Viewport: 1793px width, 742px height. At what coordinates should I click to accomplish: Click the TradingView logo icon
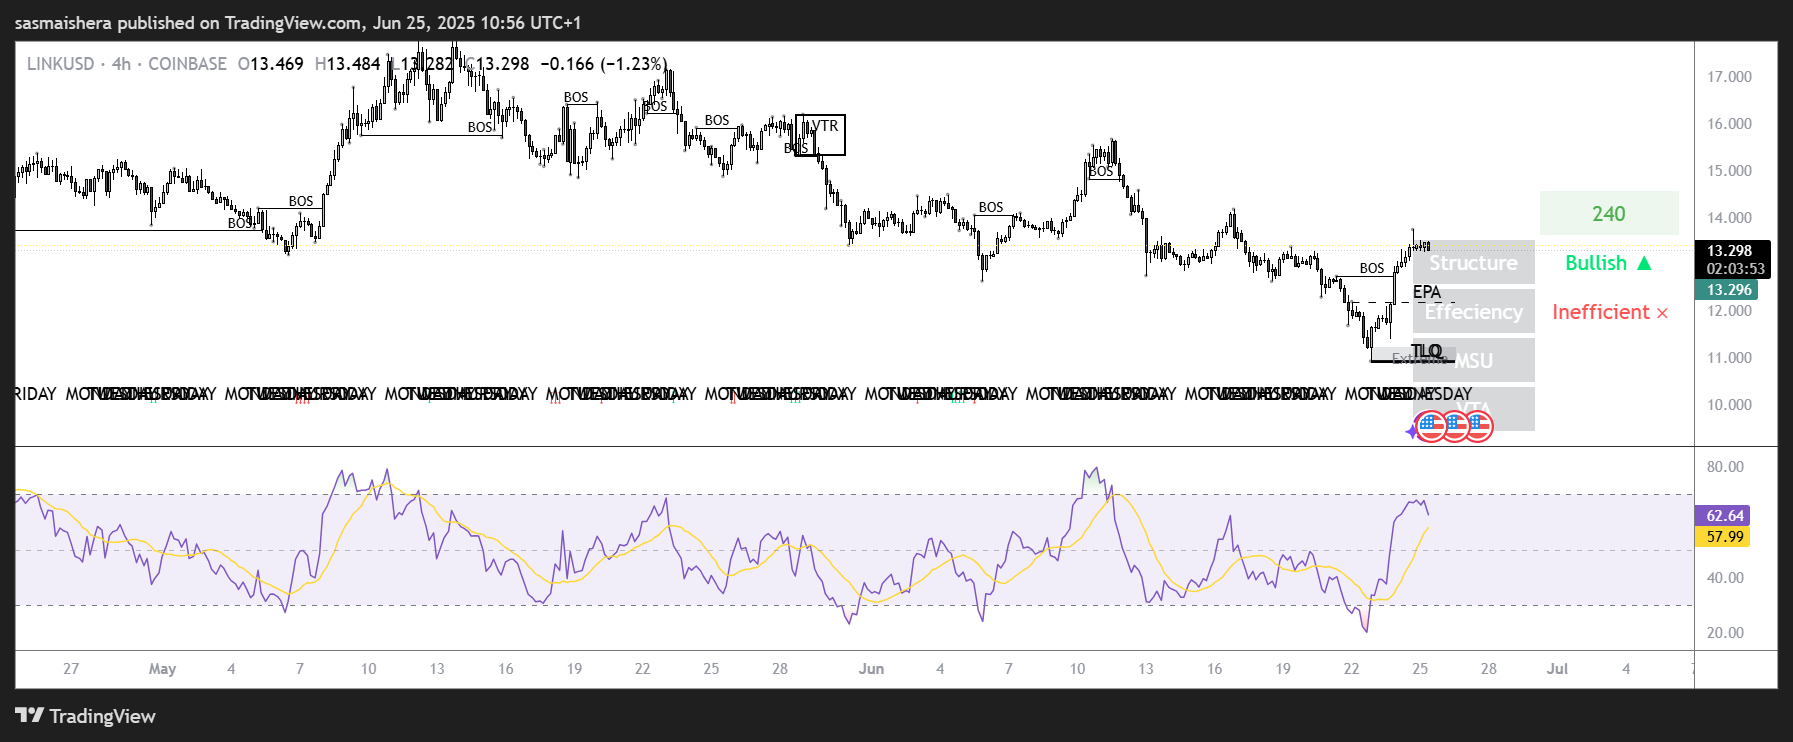click(x=30, y=715)
